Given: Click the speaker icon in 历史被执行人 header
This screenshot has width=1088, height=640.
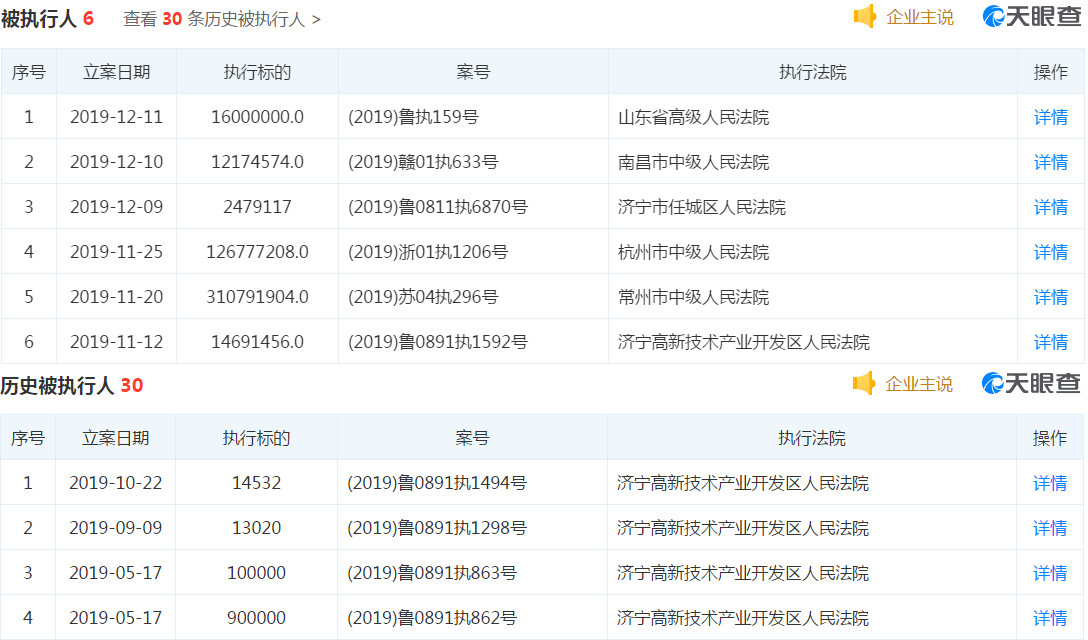Looking at the screenshot, I should pos(864,383).
